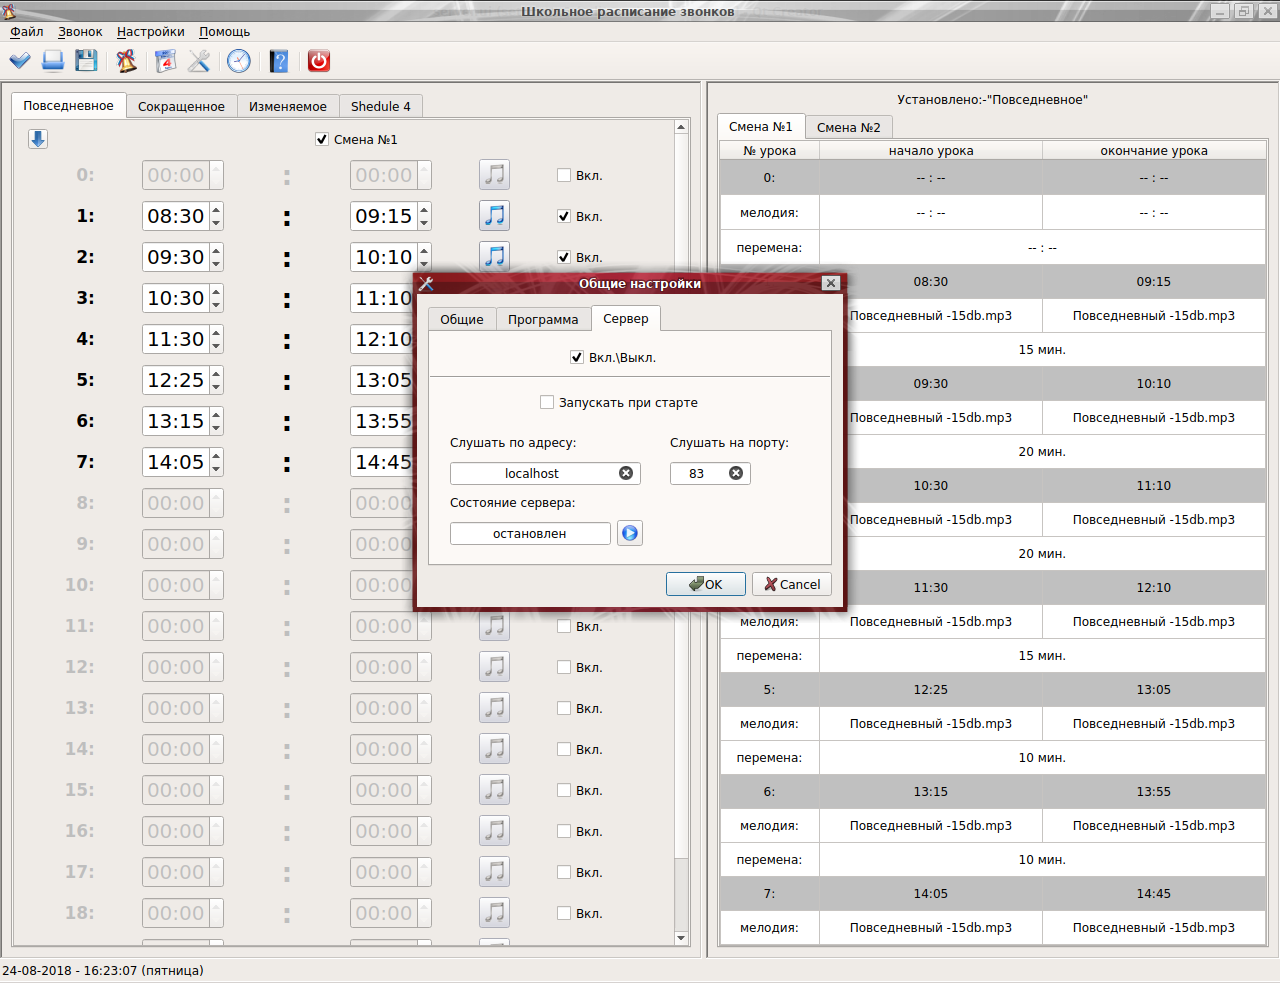Enable Запускать при старте checkbox
Viewport: 1280px width, 983px height.
[547, 402]
